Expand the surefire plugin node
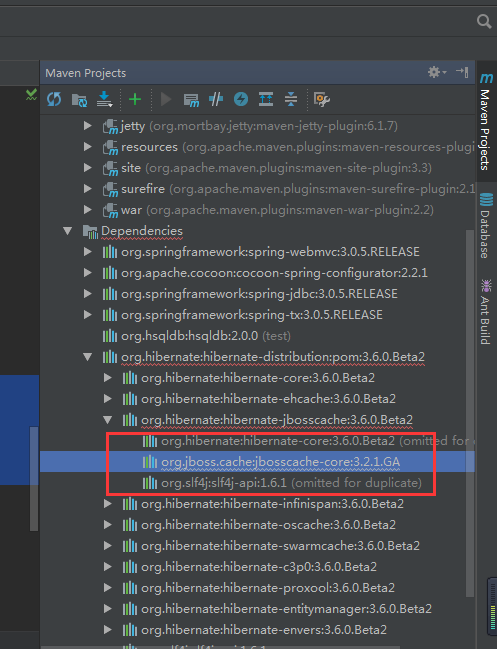Viewport: 497px width, 649px height. (x=87, y=189)
